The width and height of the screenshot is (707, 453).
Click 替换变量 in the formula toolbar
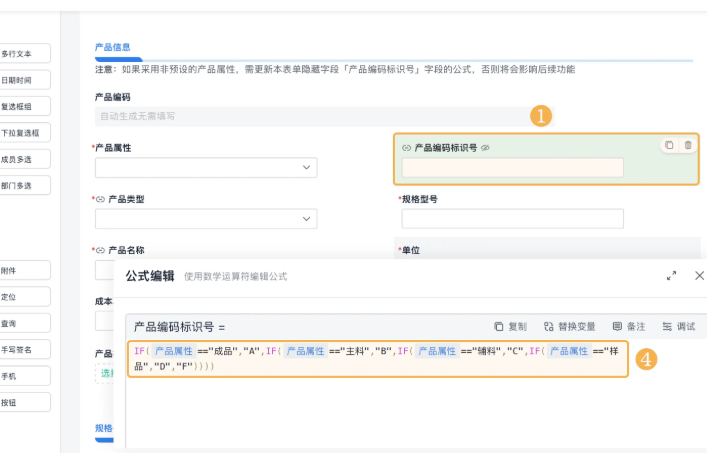click(x=569, y=326)
